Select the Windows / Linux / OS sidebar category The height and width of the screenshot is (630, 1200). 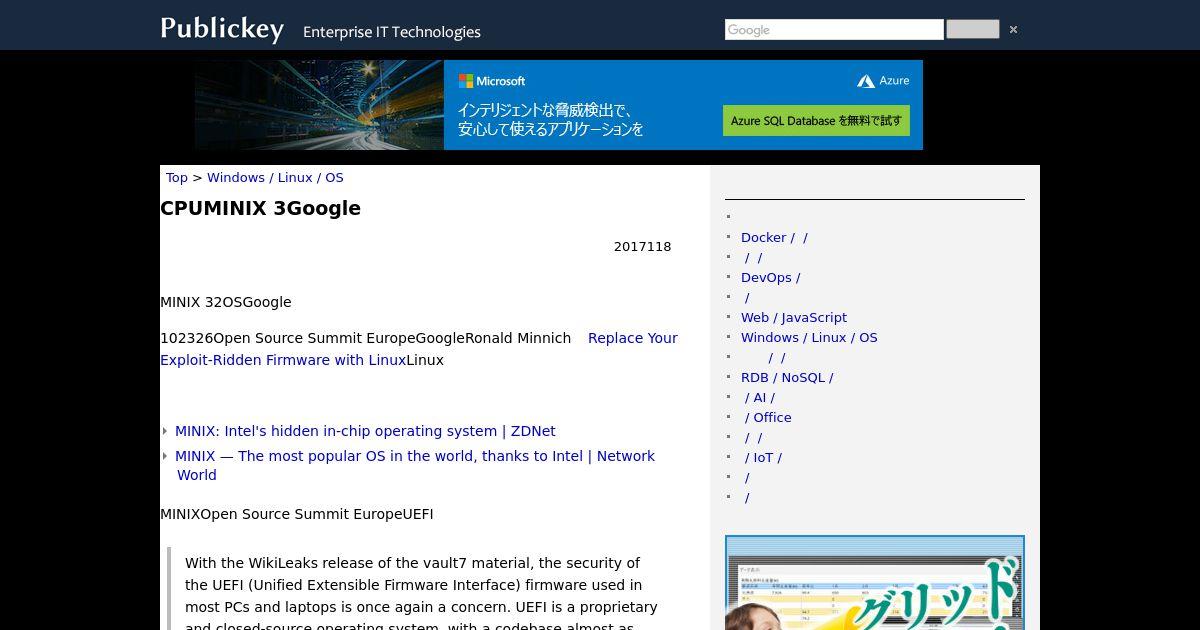point(809,337)
